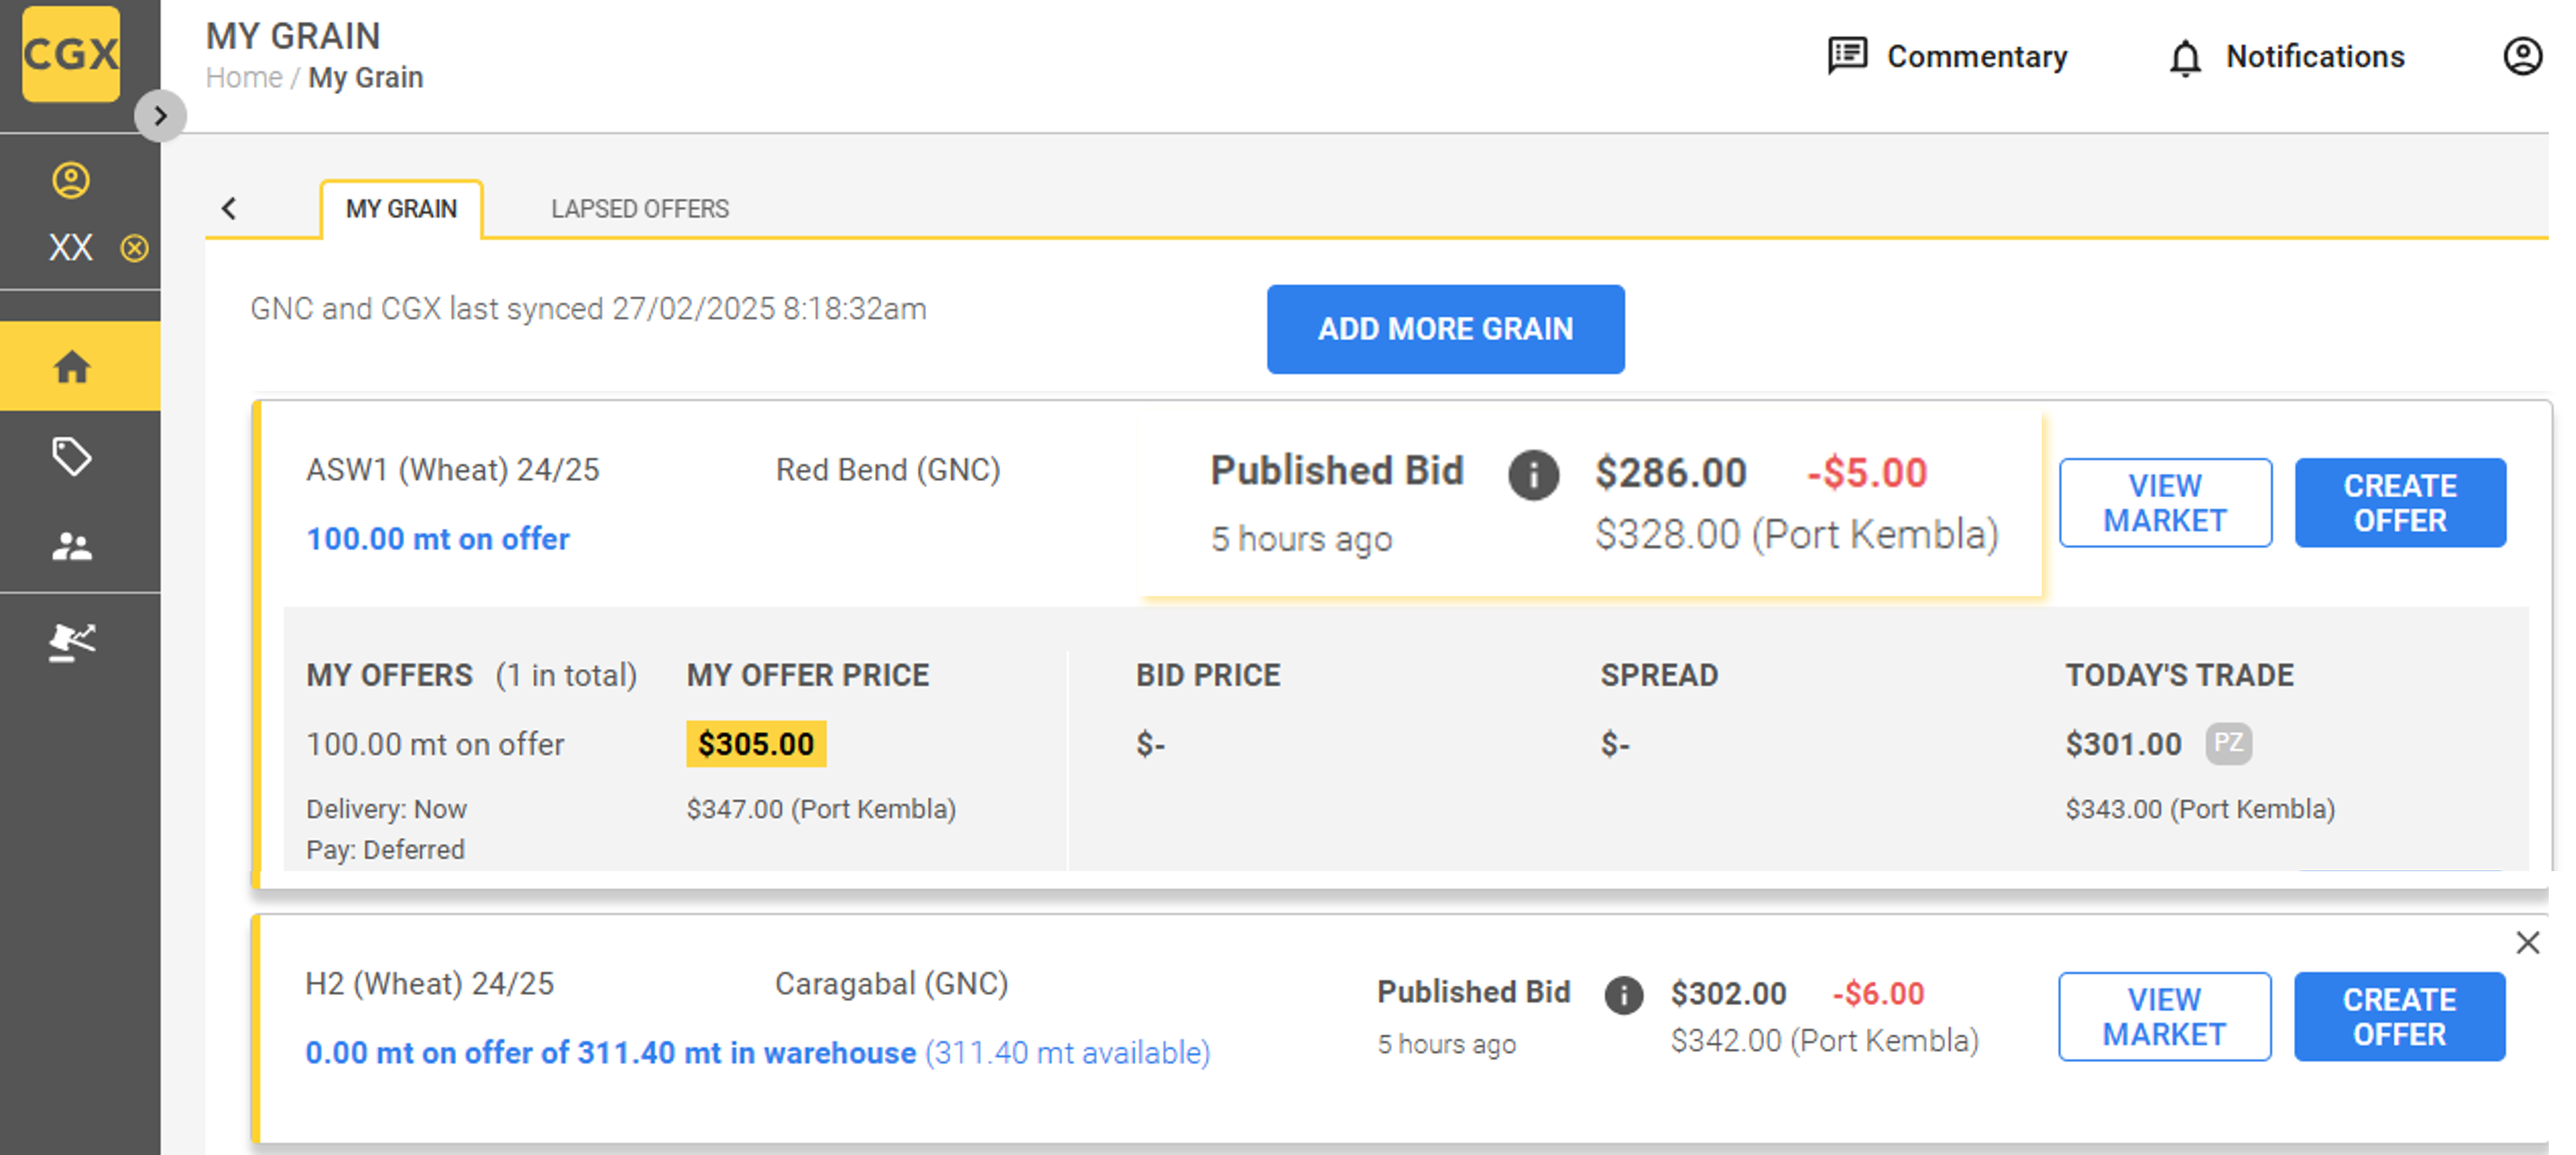The width and height of the screenshot is (2576, 1155).
Task: Create Offer for H2 Wheat at Caragabal
Action: 2399,1017
